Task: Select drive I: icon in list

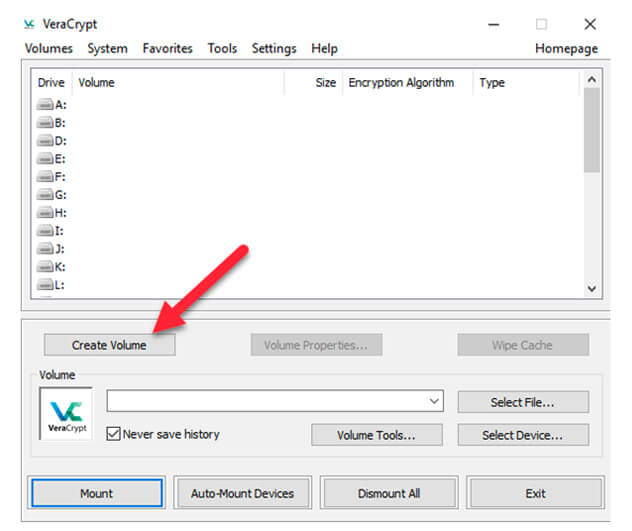Action: coord(45,231)
